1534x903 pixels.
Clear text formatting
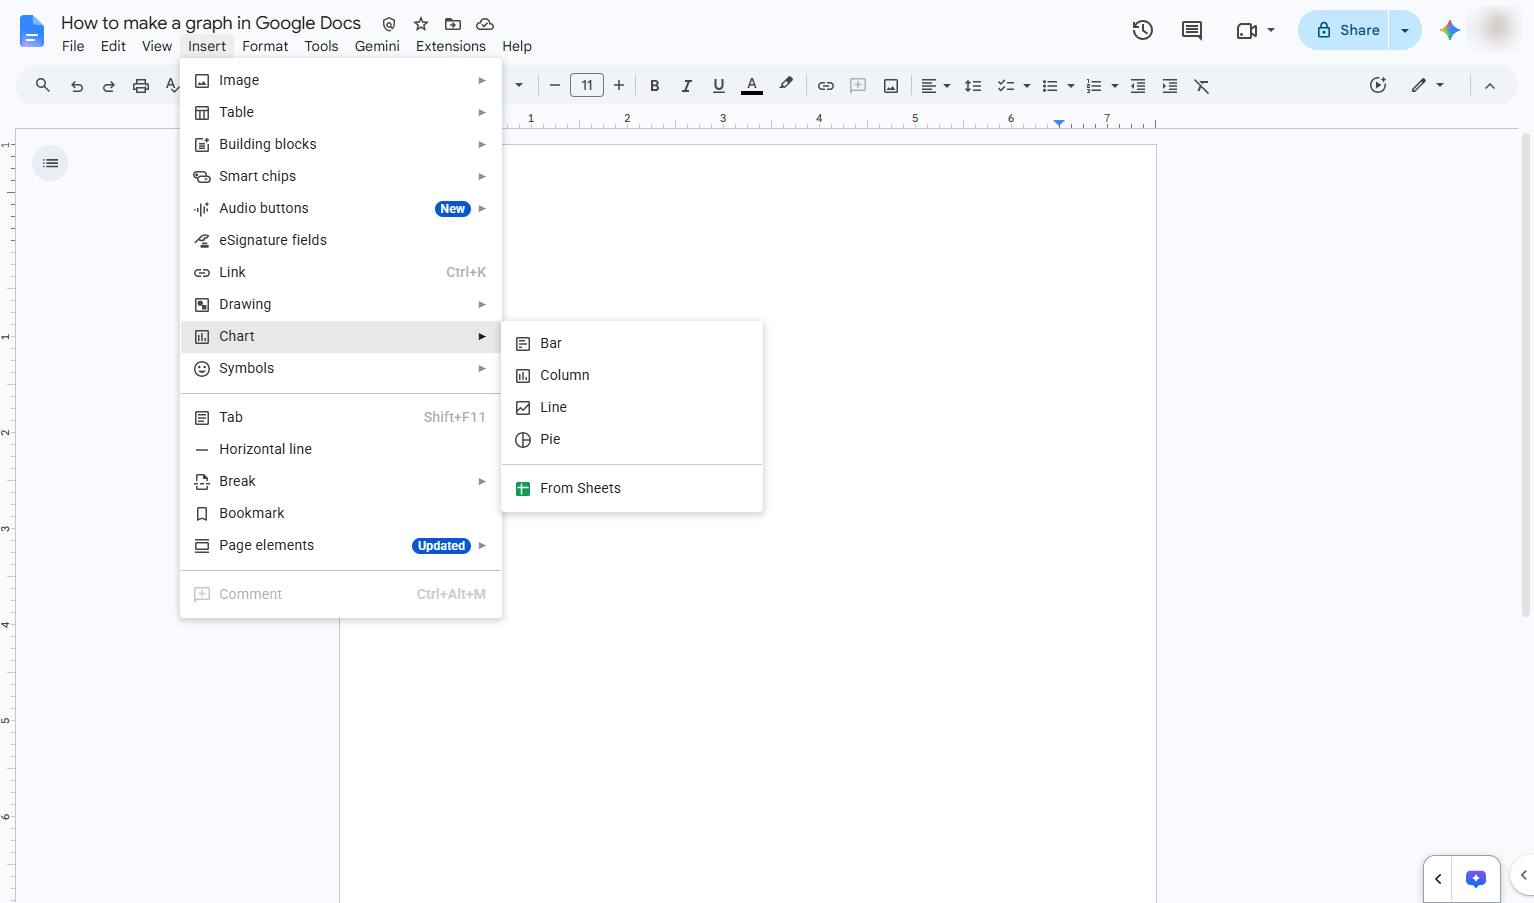1202,86
